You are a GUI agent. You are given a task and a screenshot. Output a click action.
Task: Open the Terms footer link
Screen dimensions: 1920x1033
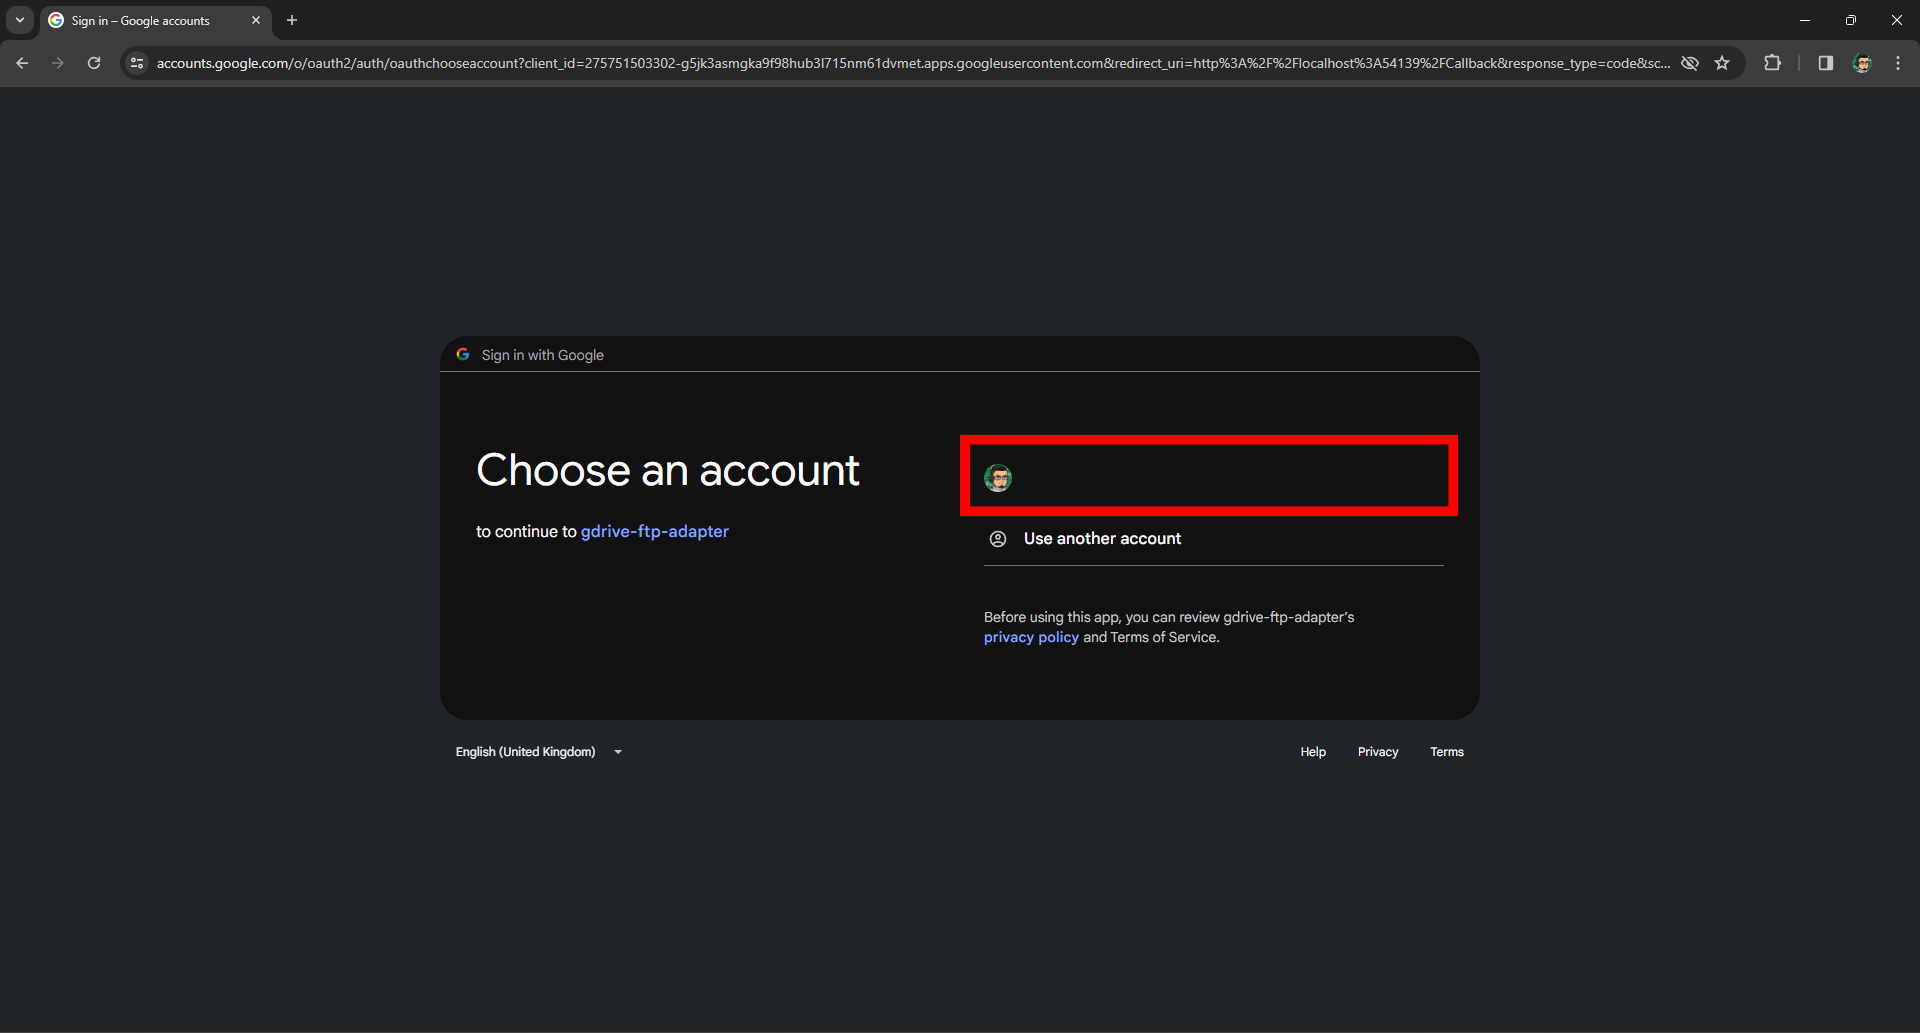pyautogui.click(x=1447, y=752)
